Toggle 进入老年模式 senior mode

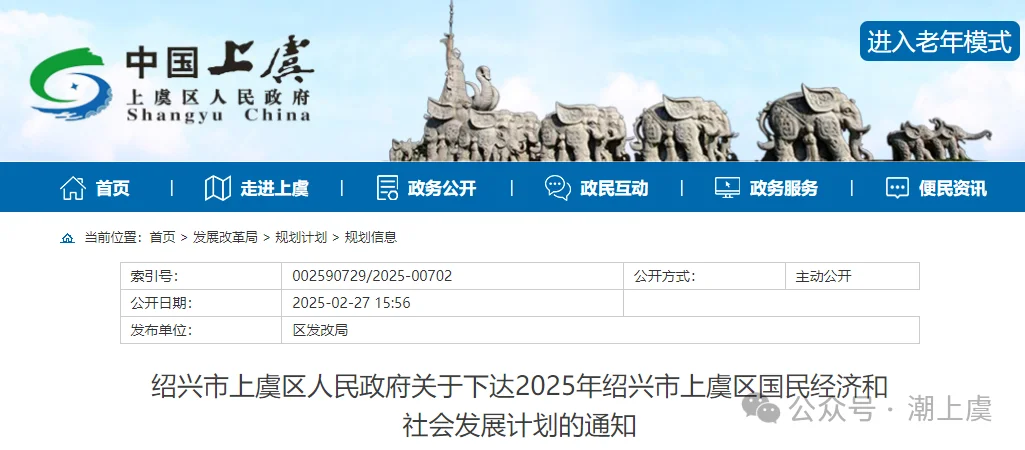(939, 41)
